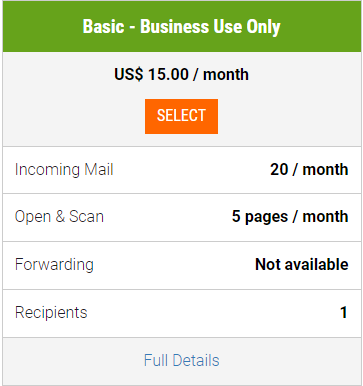Click the ampersand in Open & Scan
Screen dimensions: 363x386
coord(60,217)
